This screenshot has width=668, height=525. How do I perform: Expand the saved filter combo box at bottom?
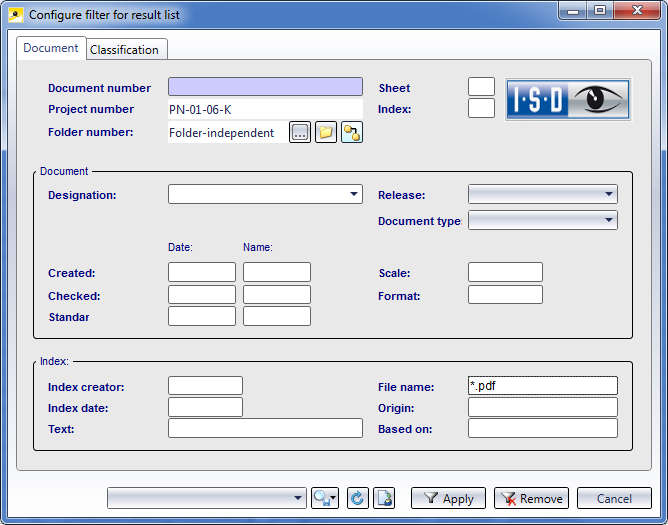(x=207, y=498)
